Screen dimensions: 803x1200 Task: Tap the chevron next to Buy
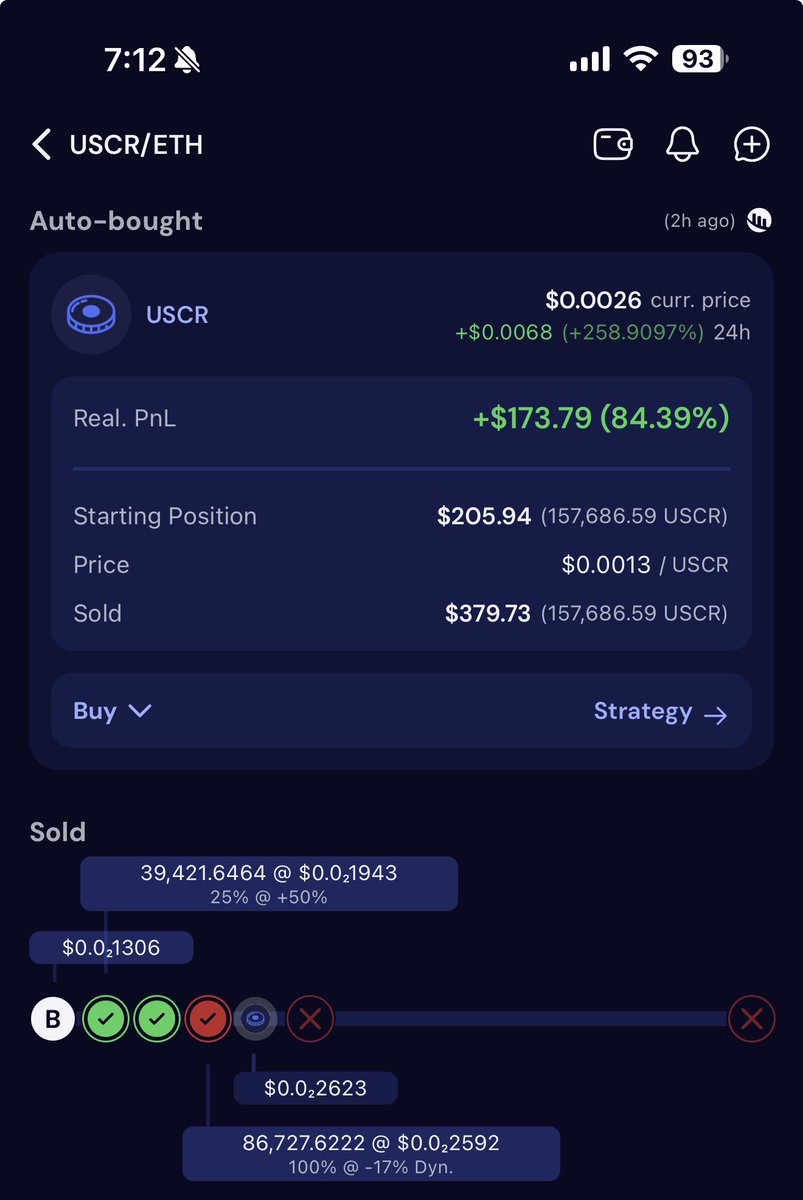[x=140, y=711]
